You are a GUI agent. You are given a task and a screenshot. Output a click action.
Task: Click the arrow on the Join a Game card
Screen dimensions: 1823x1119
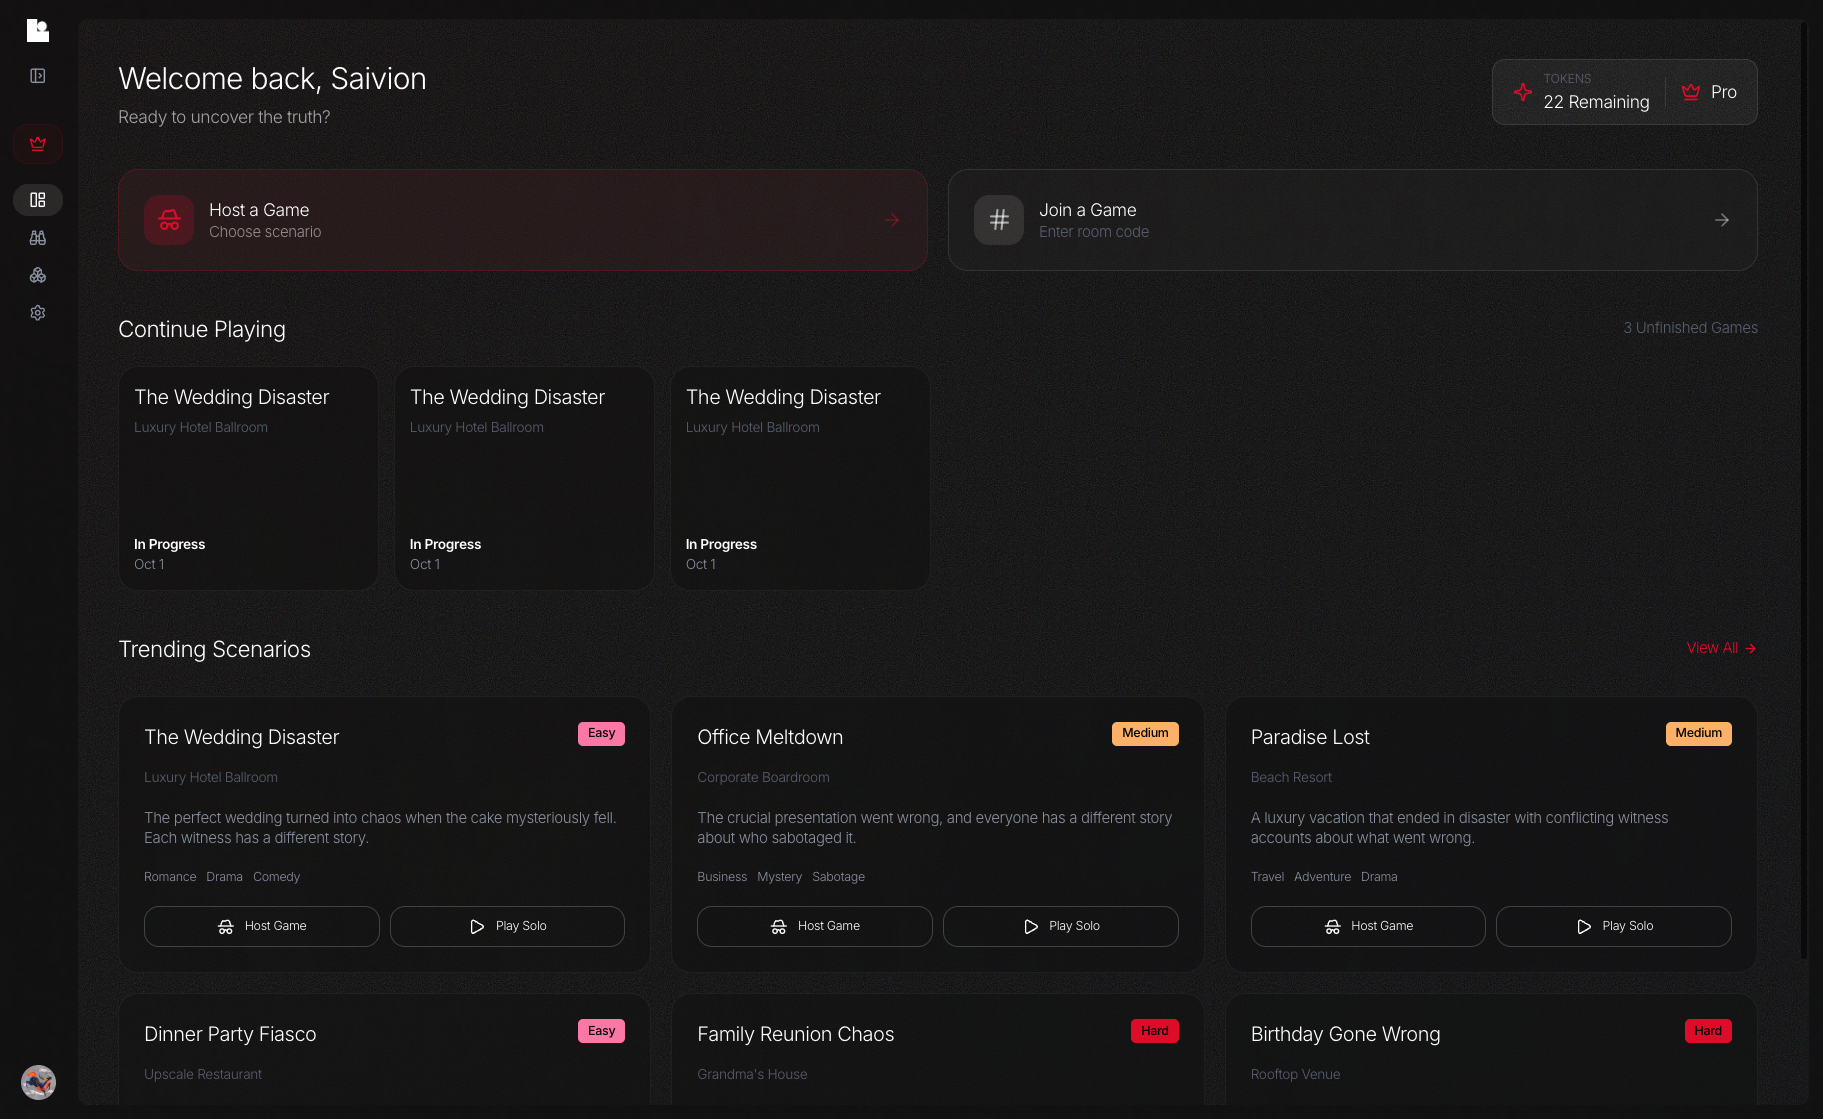[x=1722, y=220]
